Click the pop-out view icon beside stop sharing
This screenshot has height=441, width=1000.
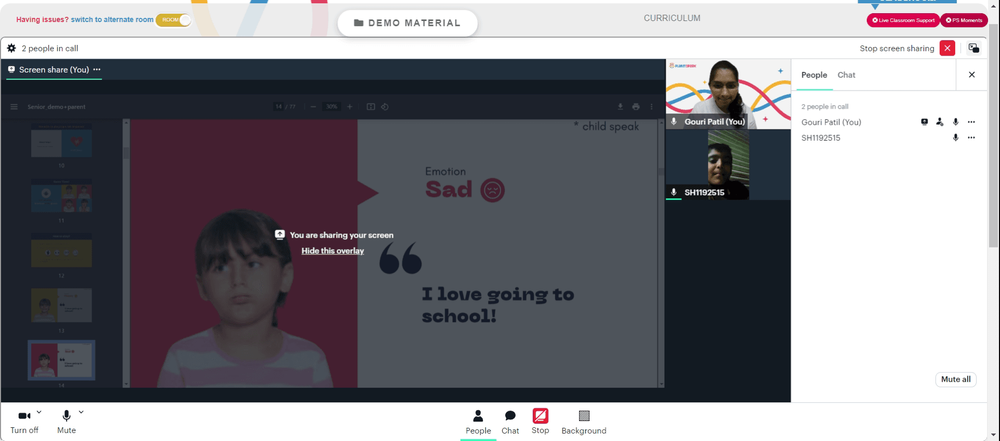coord(973,48)
